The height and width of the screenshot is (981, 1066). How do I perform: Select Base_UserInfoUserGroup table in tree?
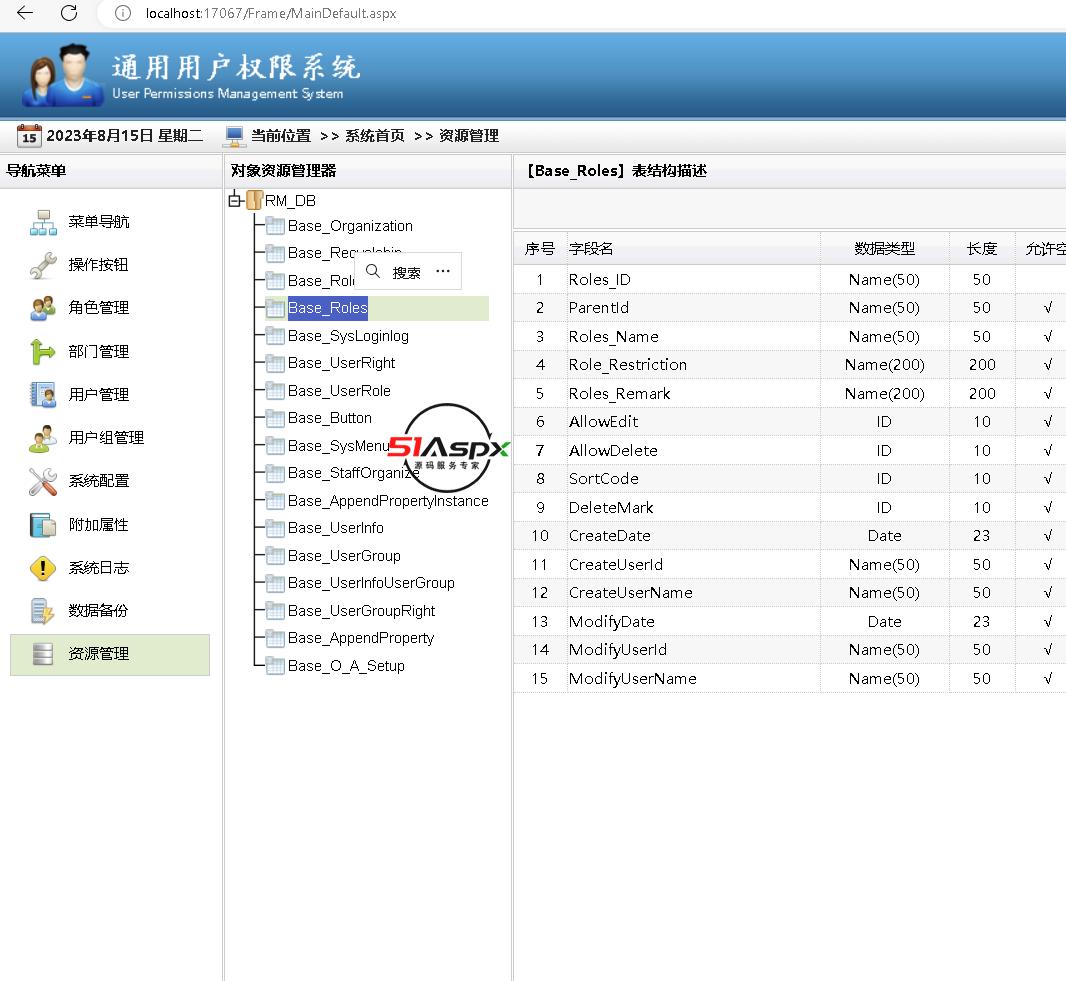coord(371,583)
